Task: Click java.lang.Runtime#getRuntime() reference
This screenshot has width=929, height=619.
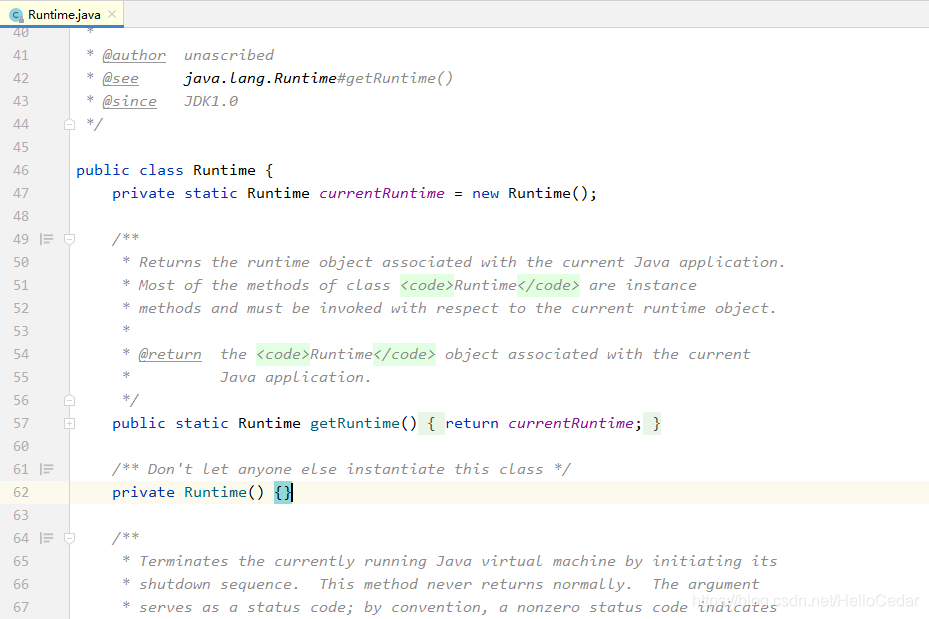Action: (x=318, y=78)
